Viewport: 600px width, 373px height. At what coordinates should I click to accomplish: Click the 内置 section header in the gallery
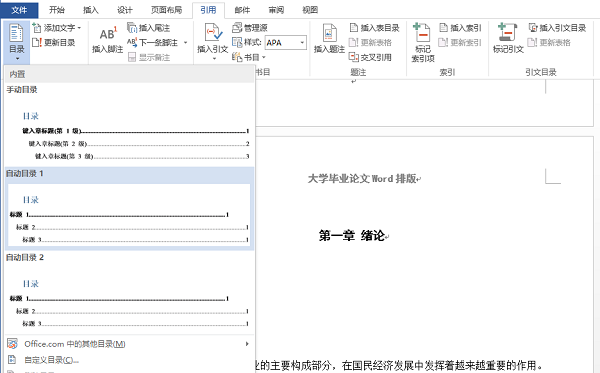pos(129,74)
